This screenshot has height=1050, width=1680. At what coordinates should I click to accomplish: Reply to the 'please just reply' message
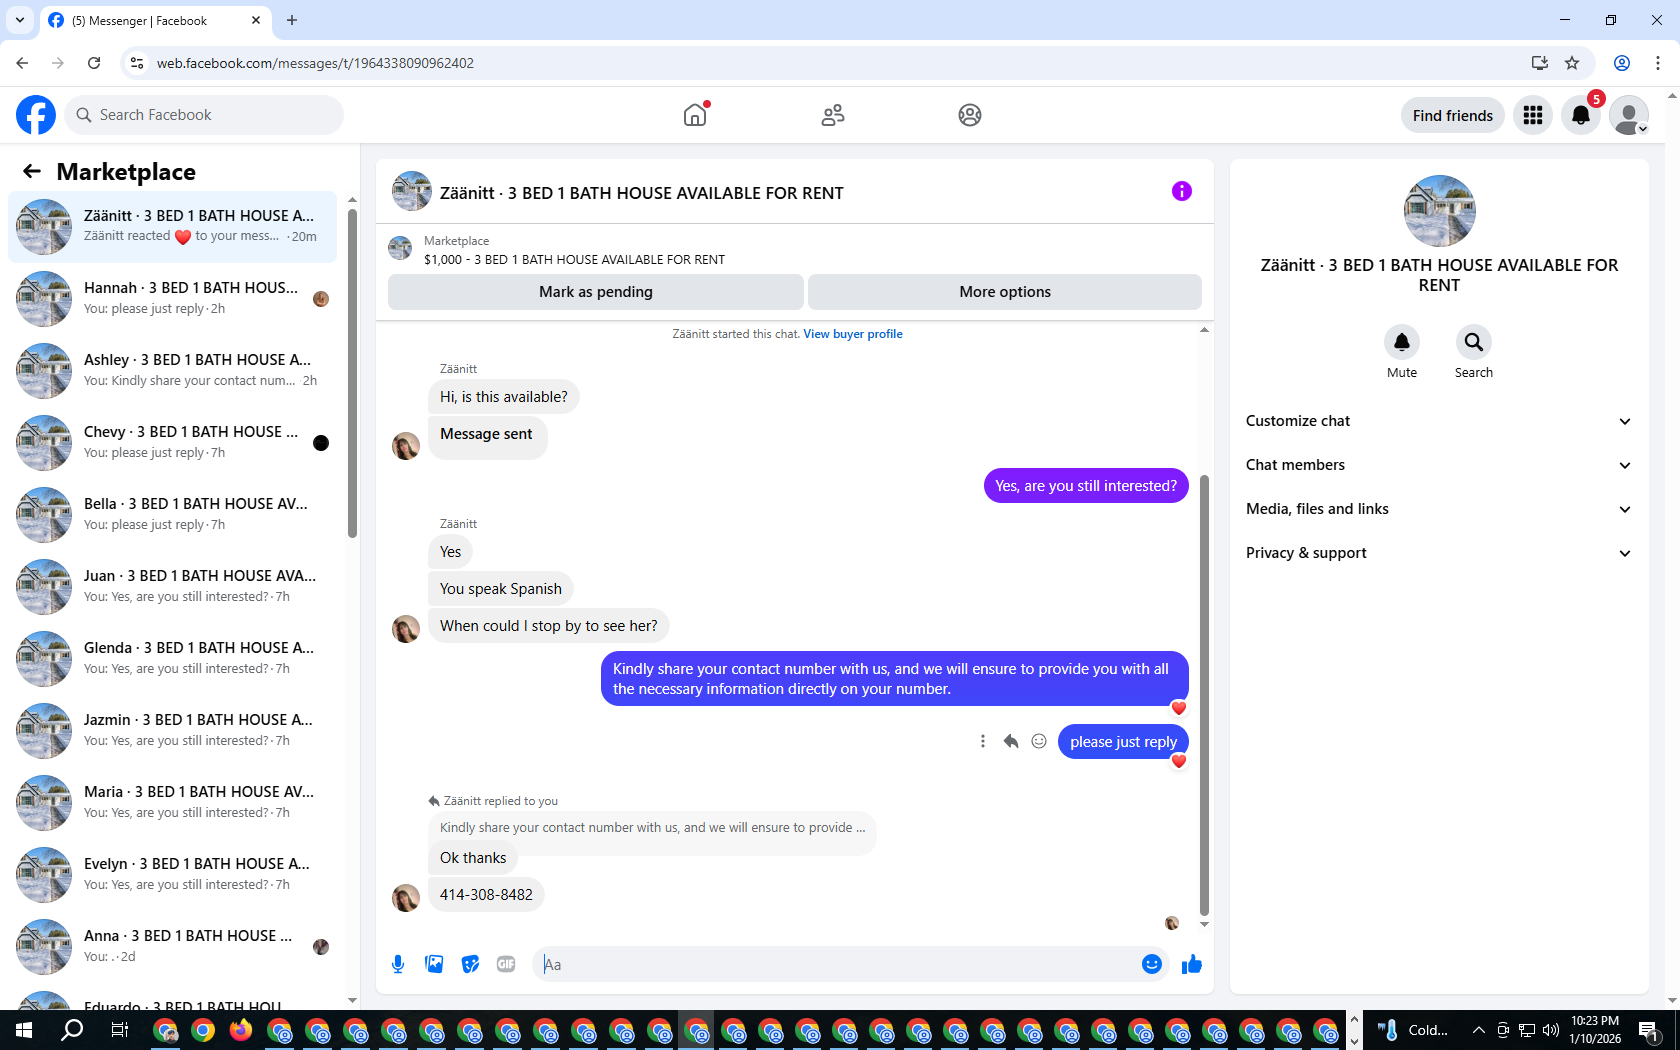(1011, 741)
